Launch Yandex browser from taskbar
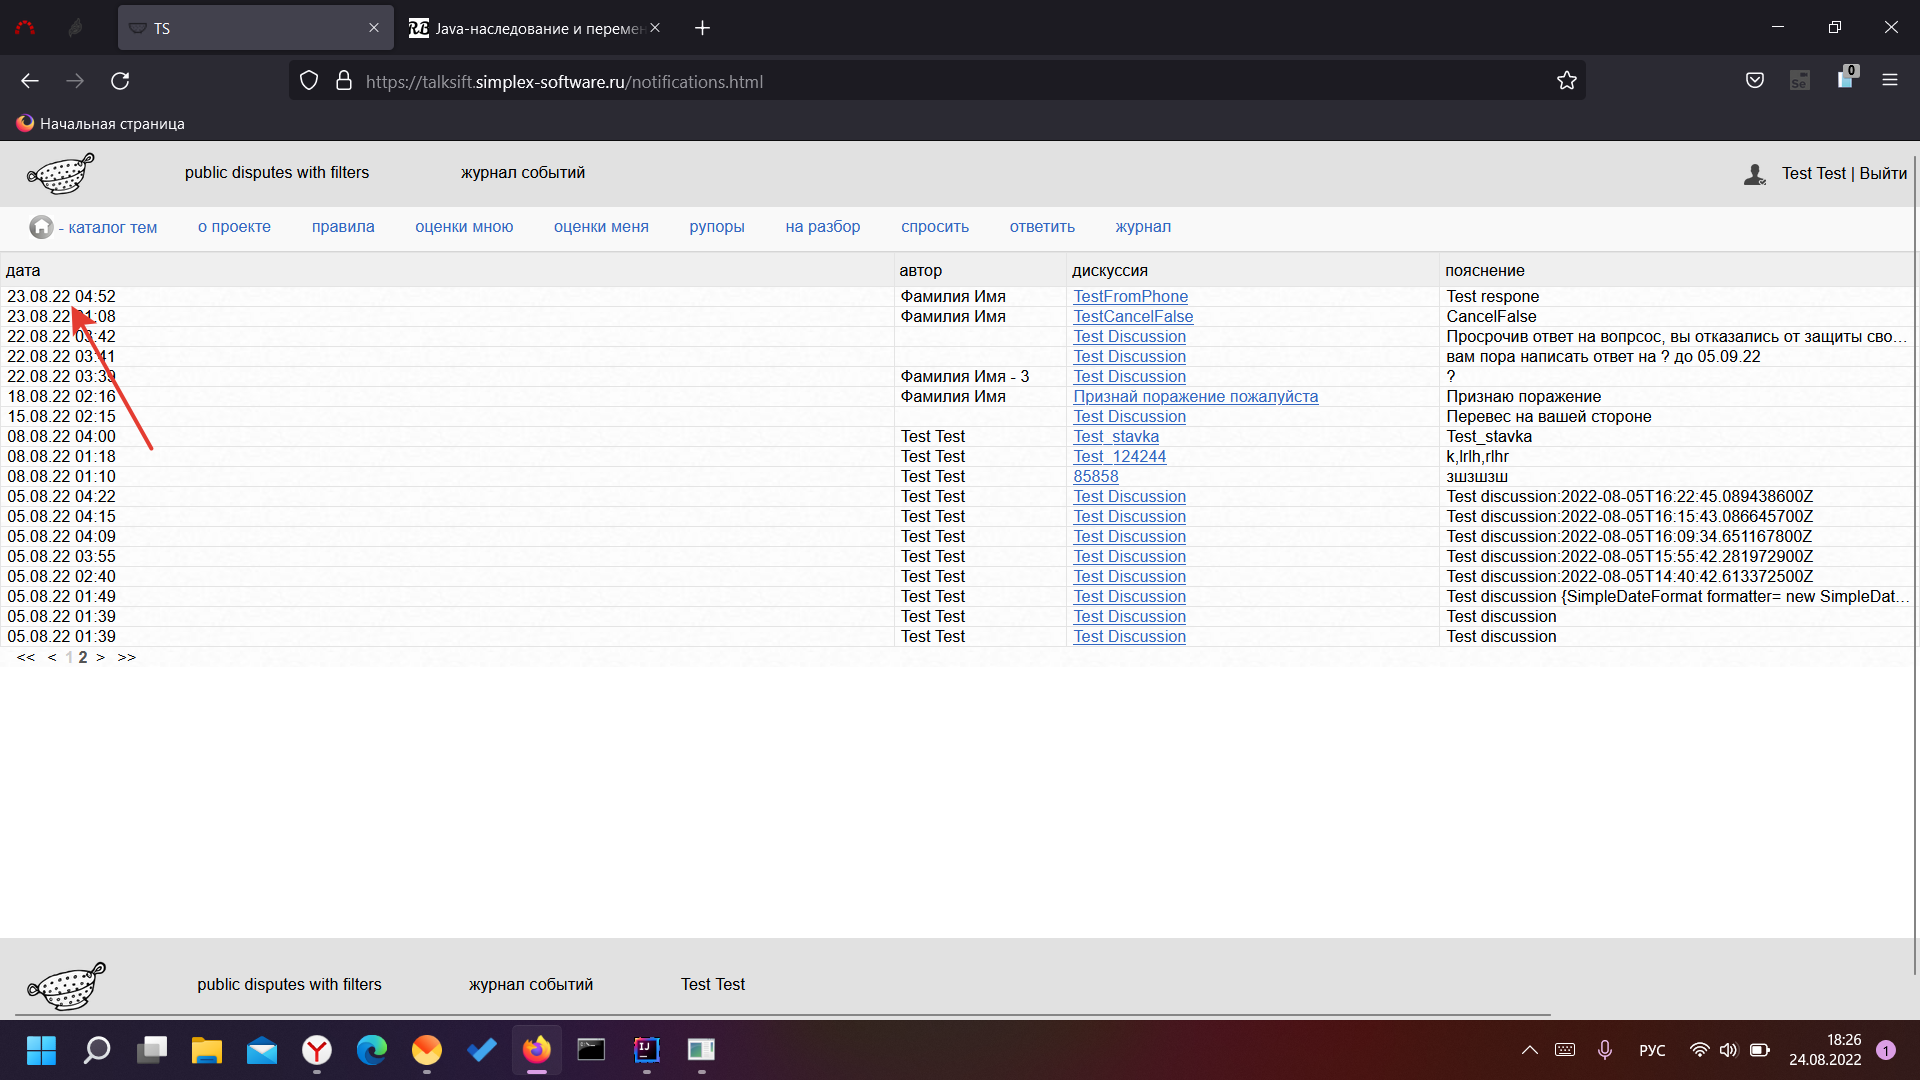1920x1080 pixels. 317,1050
